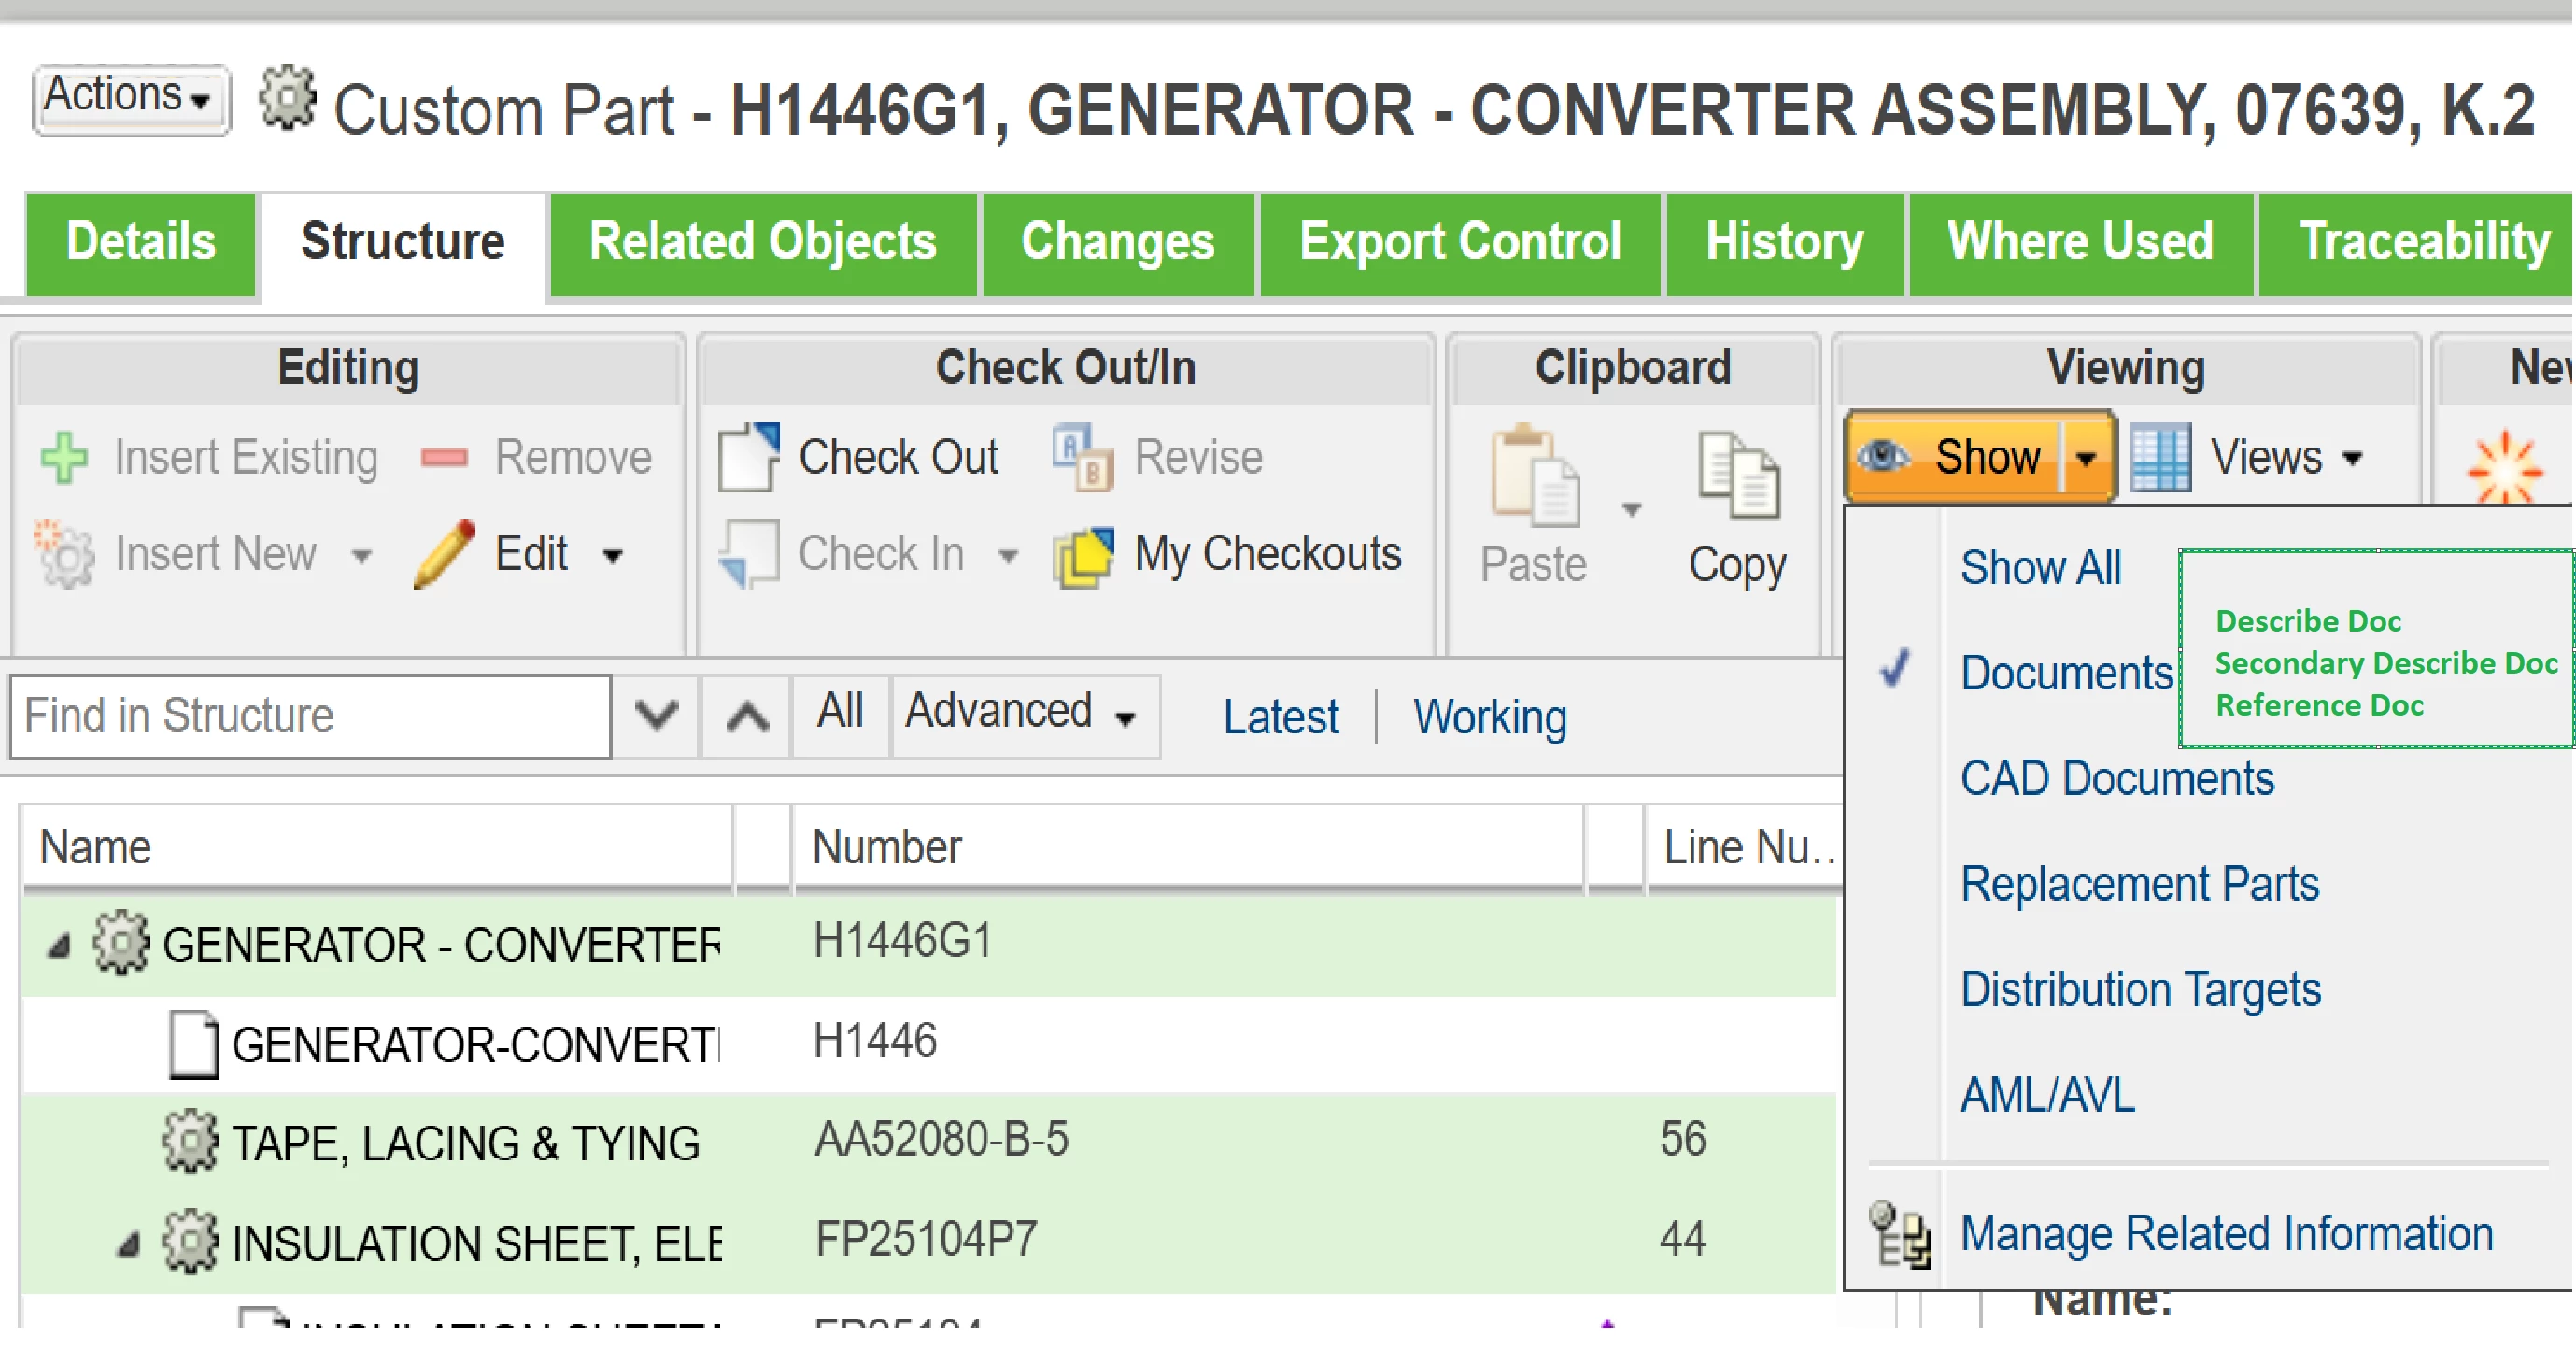
Task: Click the Edit pencil icon
Action: point(445,554)
